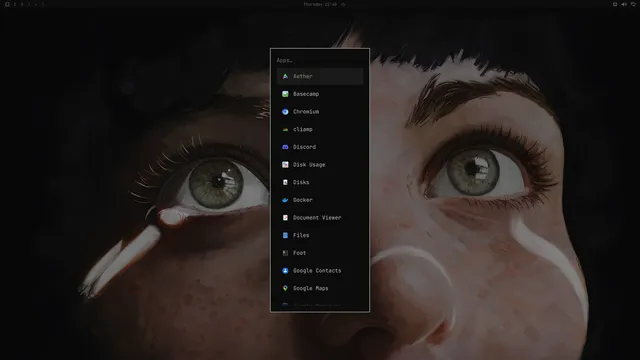
Task: Open Discord from the launcher
Action: [320, 147]
